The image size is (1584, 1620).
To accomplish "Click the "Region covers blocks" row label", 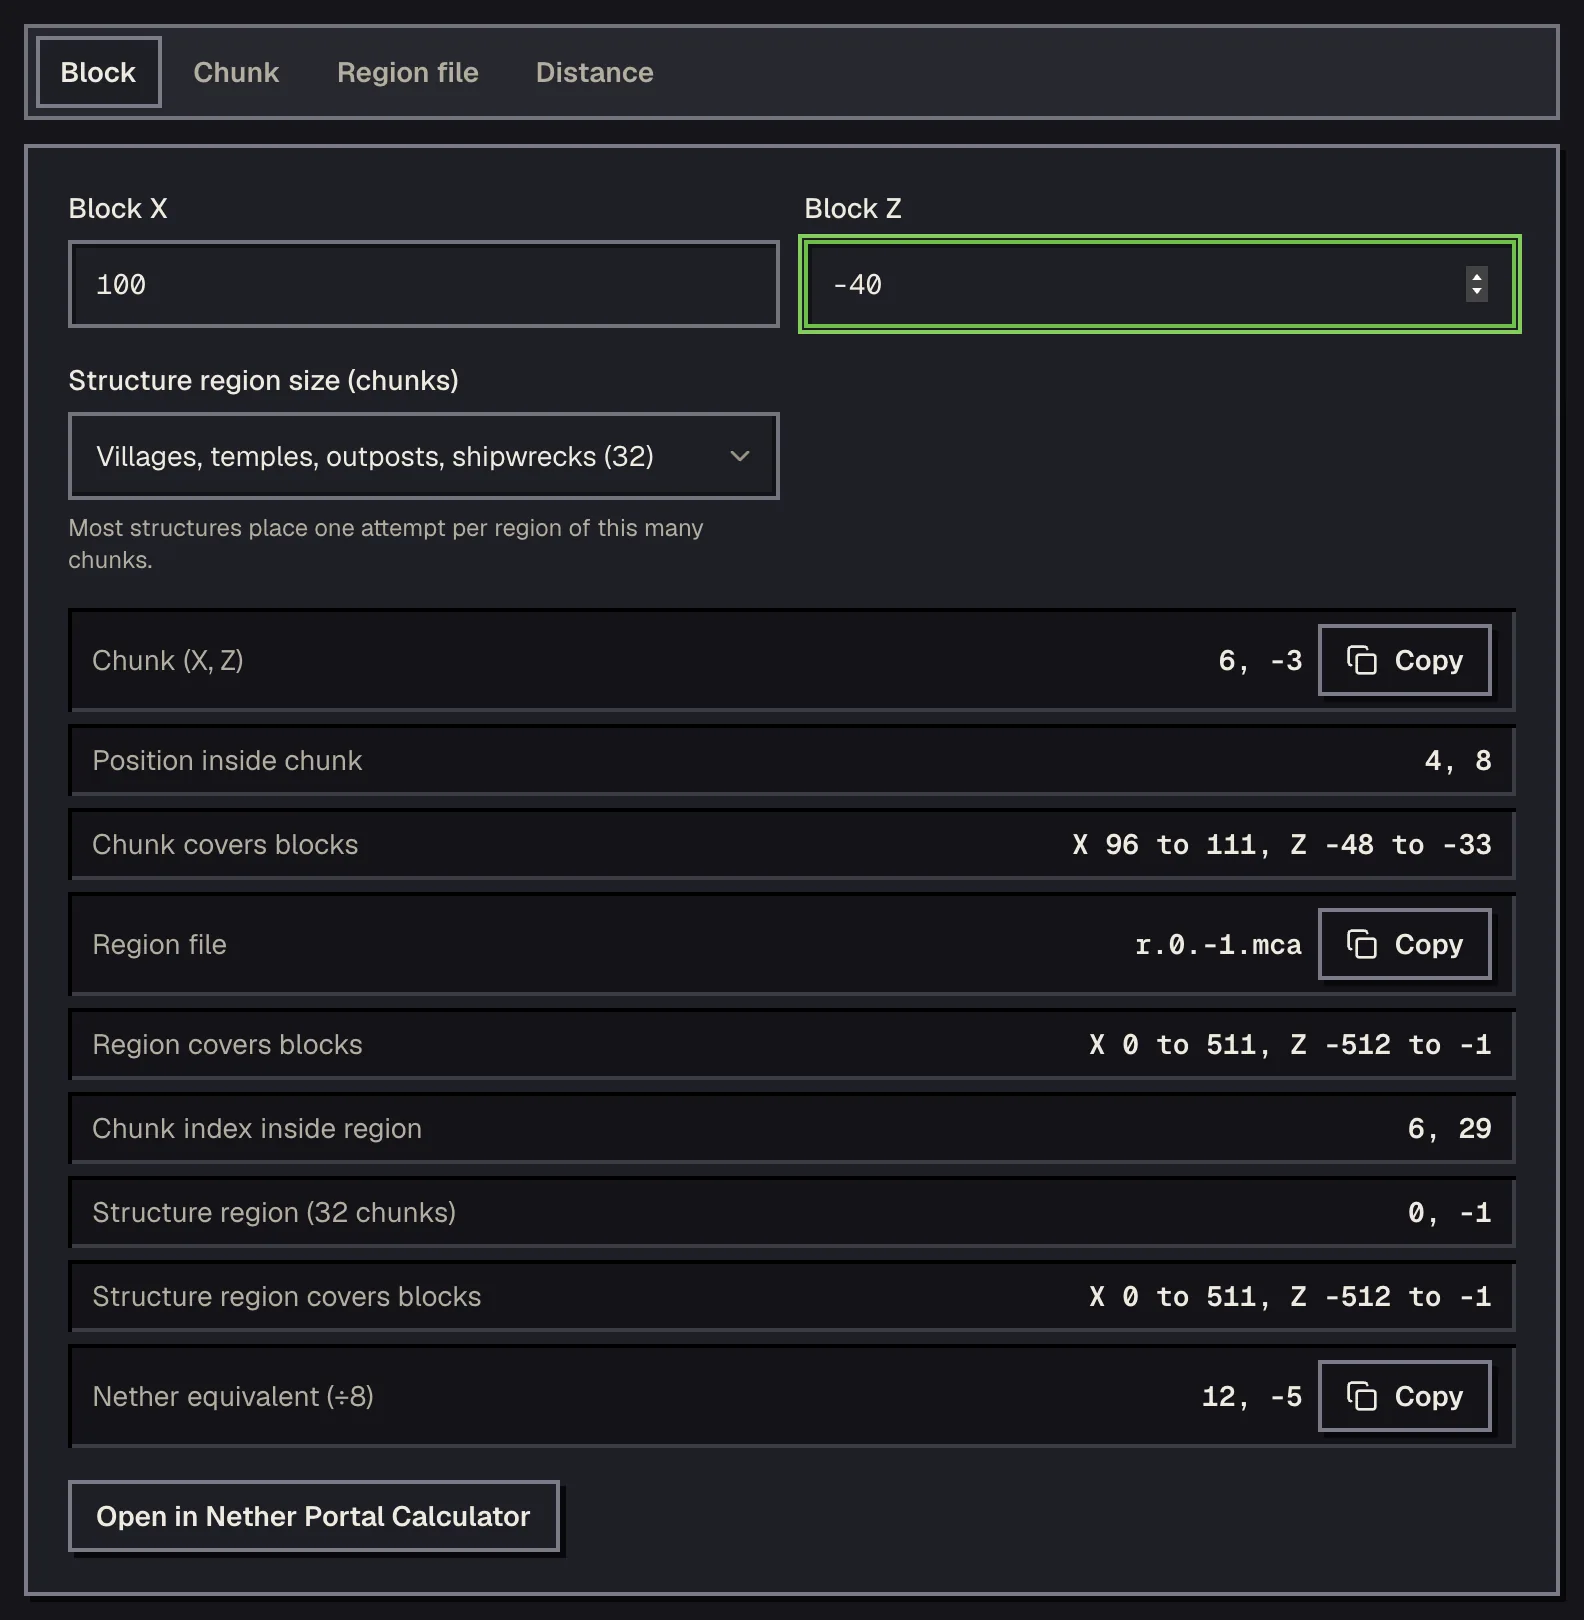I will pyautogui.click(x=227, y=1044).
